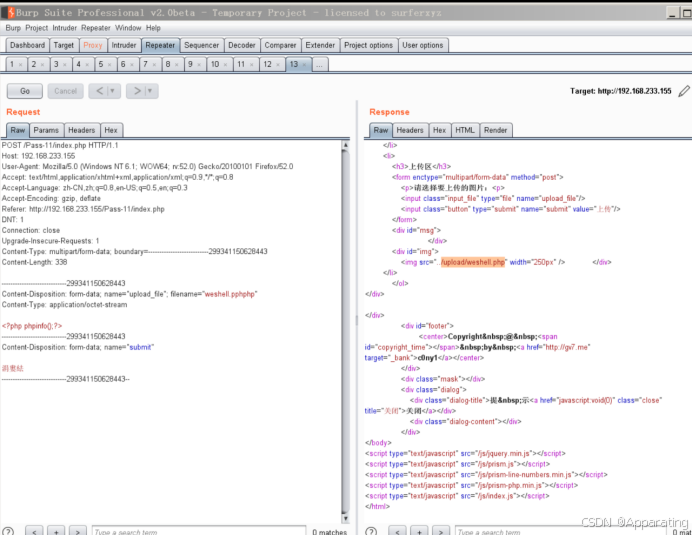Open the Burp menu
Viewport: 693px width, 536px height.
(x=13, y=28)
